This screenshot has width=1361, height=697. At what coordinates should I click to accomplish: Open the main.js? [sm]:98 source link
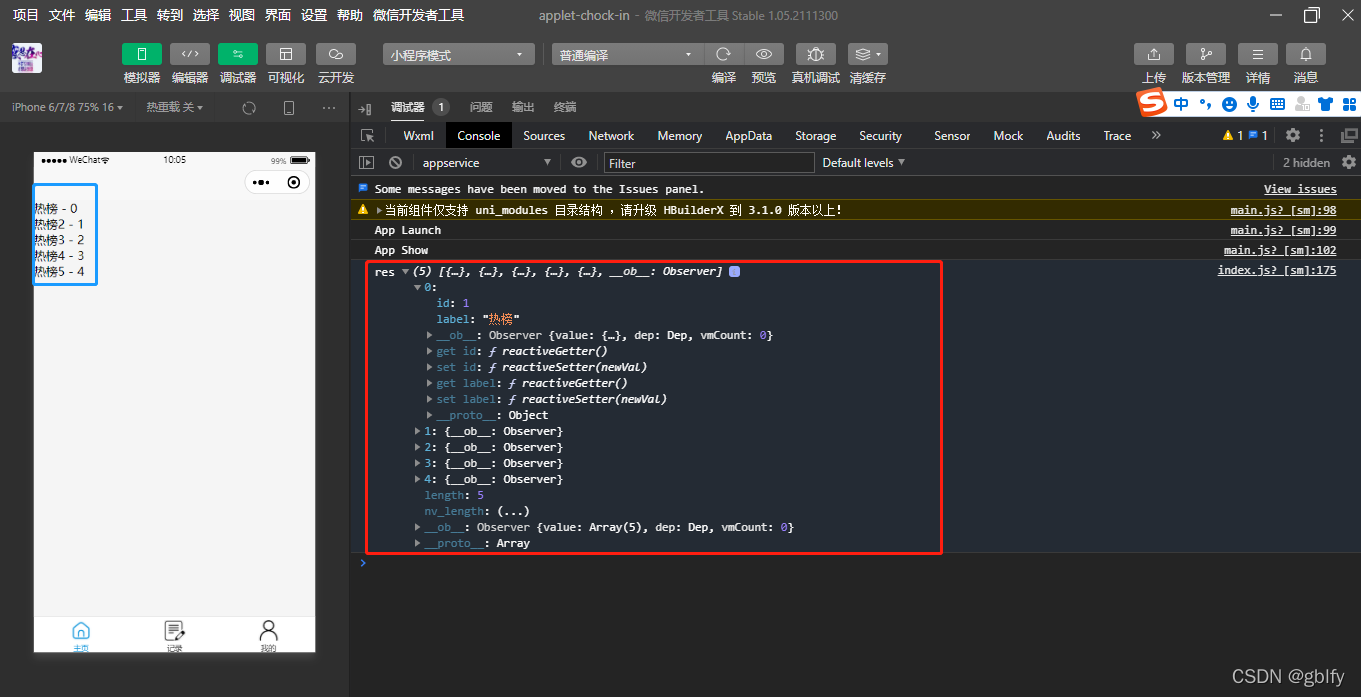click(1283, 210)
